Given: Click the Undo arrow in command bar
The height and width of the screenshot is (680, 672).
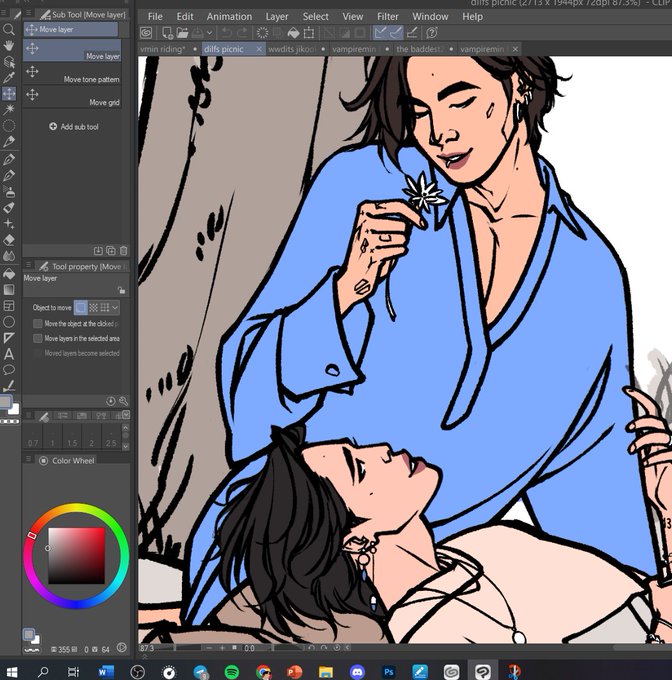Looking at the screenshot, I should point(226,33).
